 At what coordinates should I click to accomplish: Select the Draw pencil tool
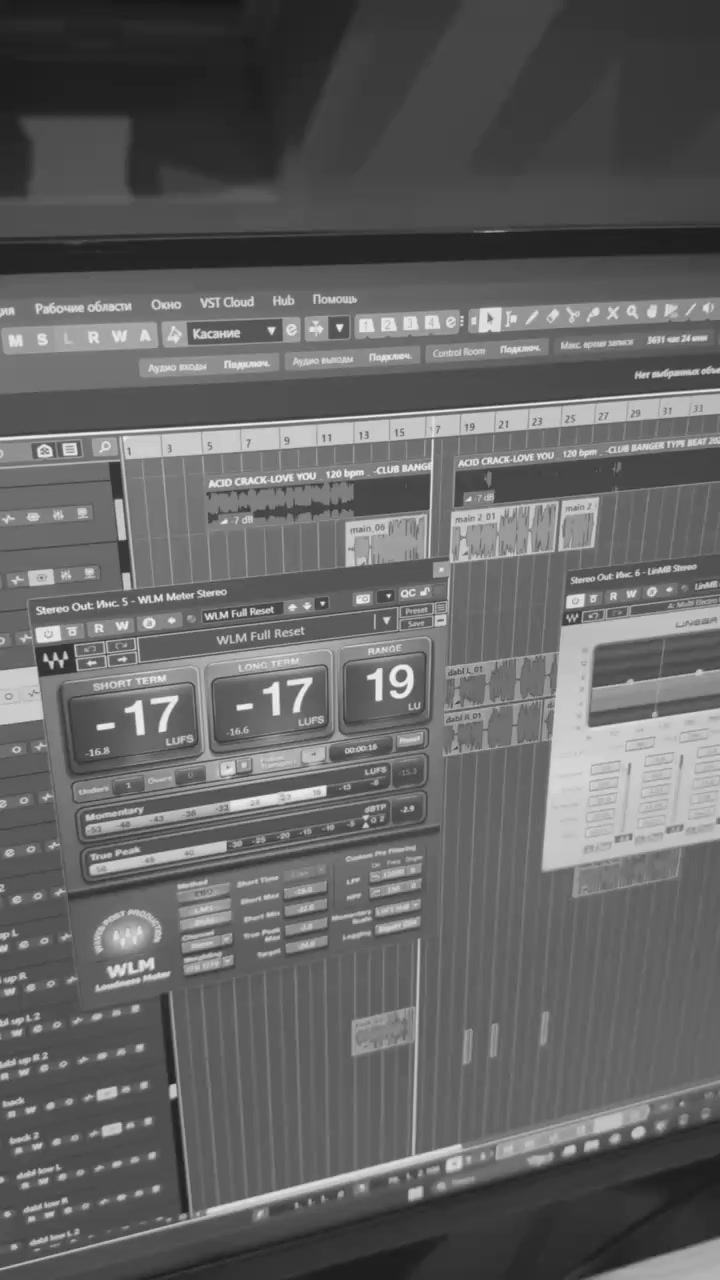point(532,317)
